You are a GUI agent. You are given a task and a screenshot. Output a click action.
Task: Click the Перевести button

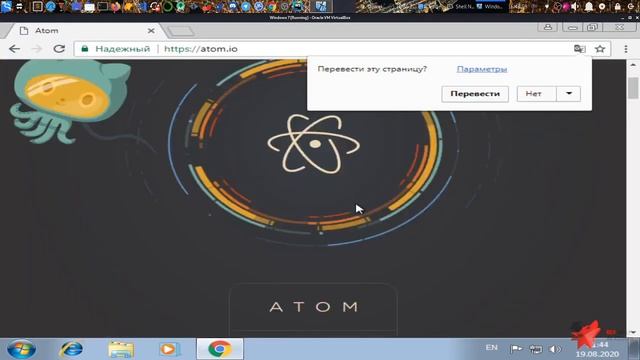pos(475,94)
